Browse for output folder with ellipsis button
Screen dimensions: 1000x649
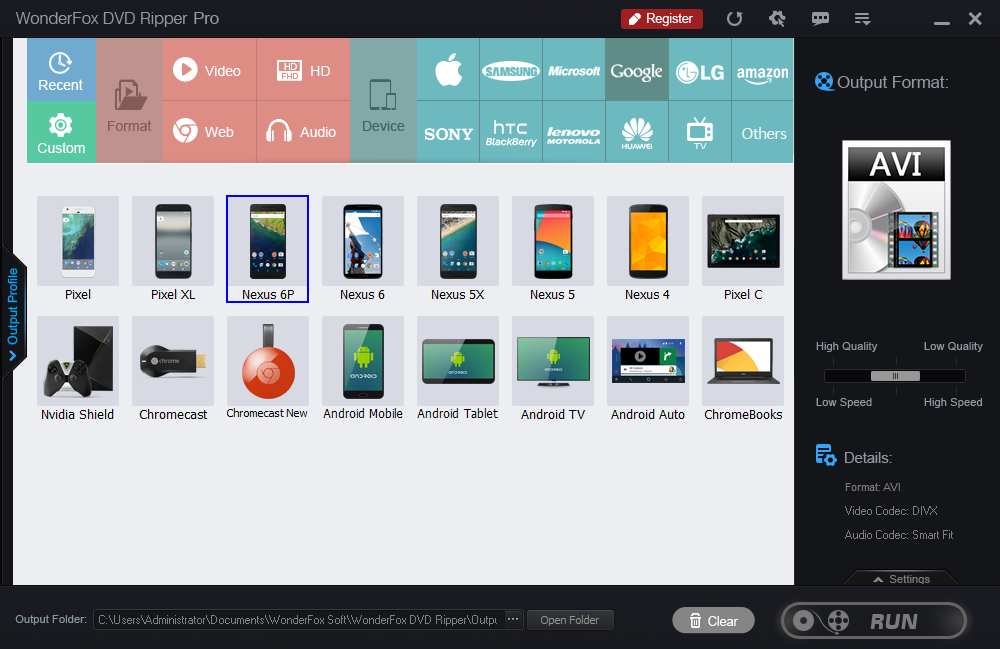[513, 619]
